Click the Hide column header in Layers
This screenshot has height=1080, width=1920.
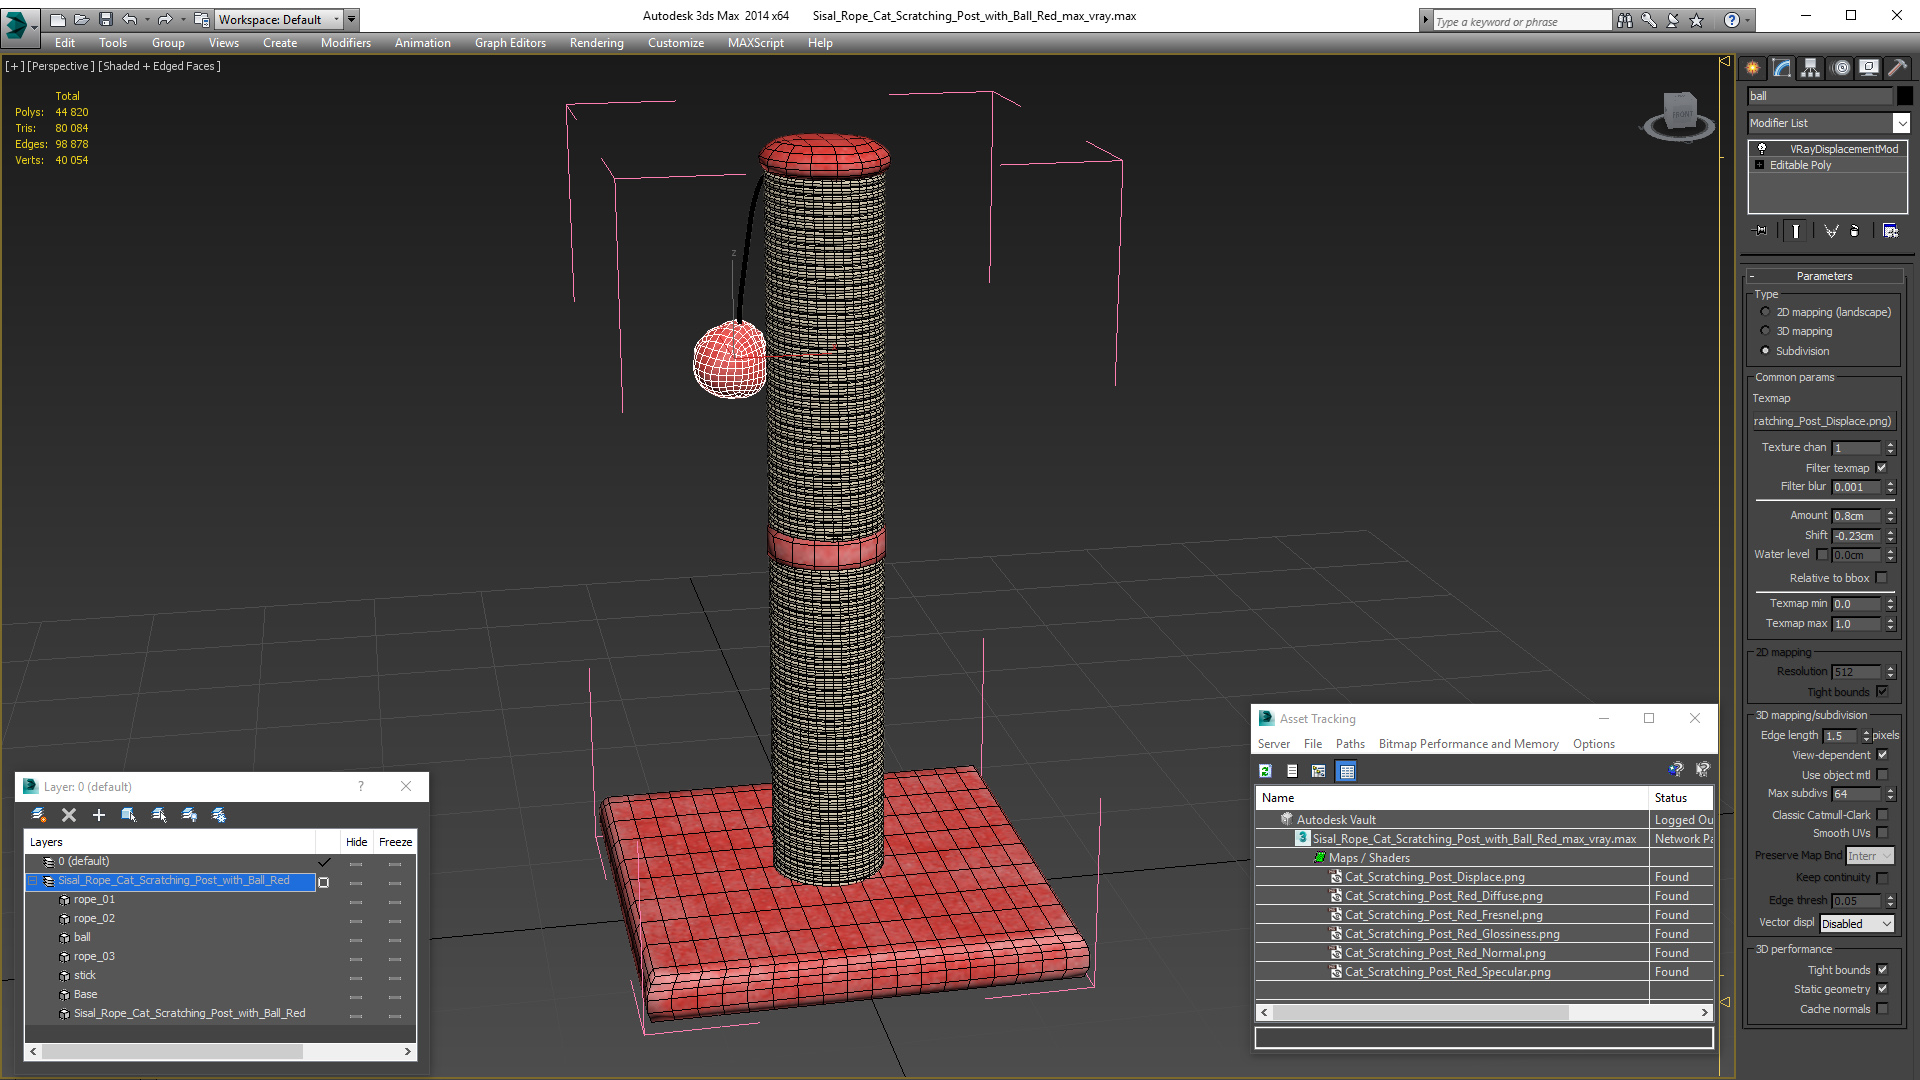click(x=356, y=842)
